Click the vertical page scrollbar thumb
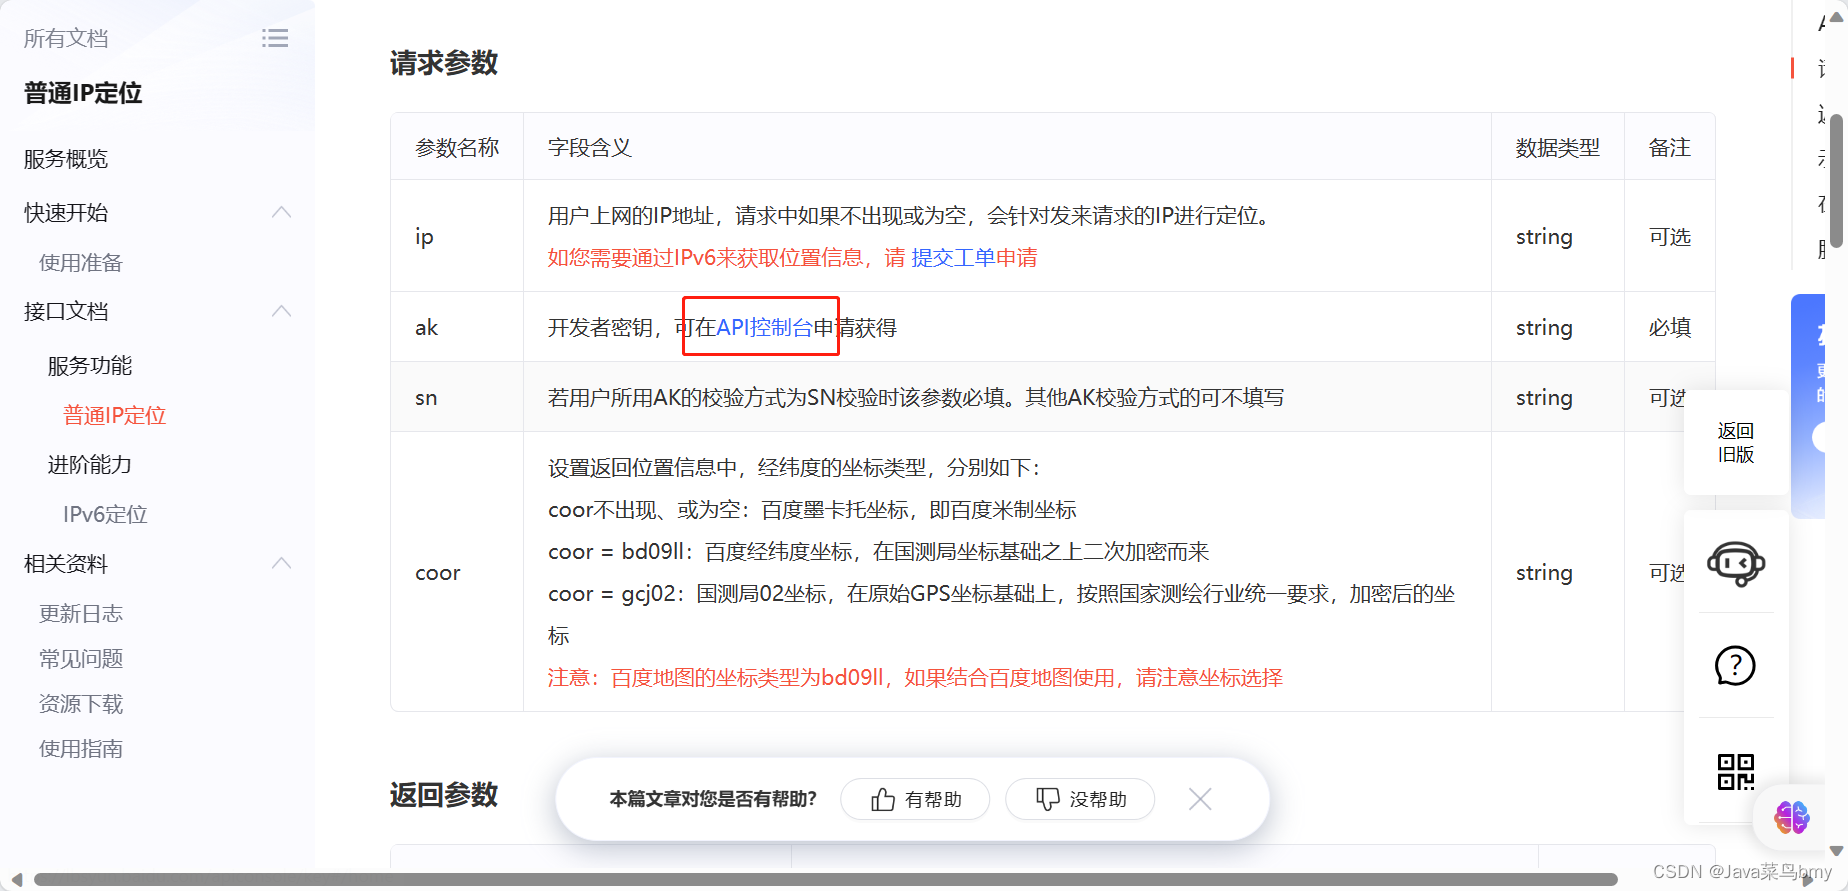 tap(1836, 180)
